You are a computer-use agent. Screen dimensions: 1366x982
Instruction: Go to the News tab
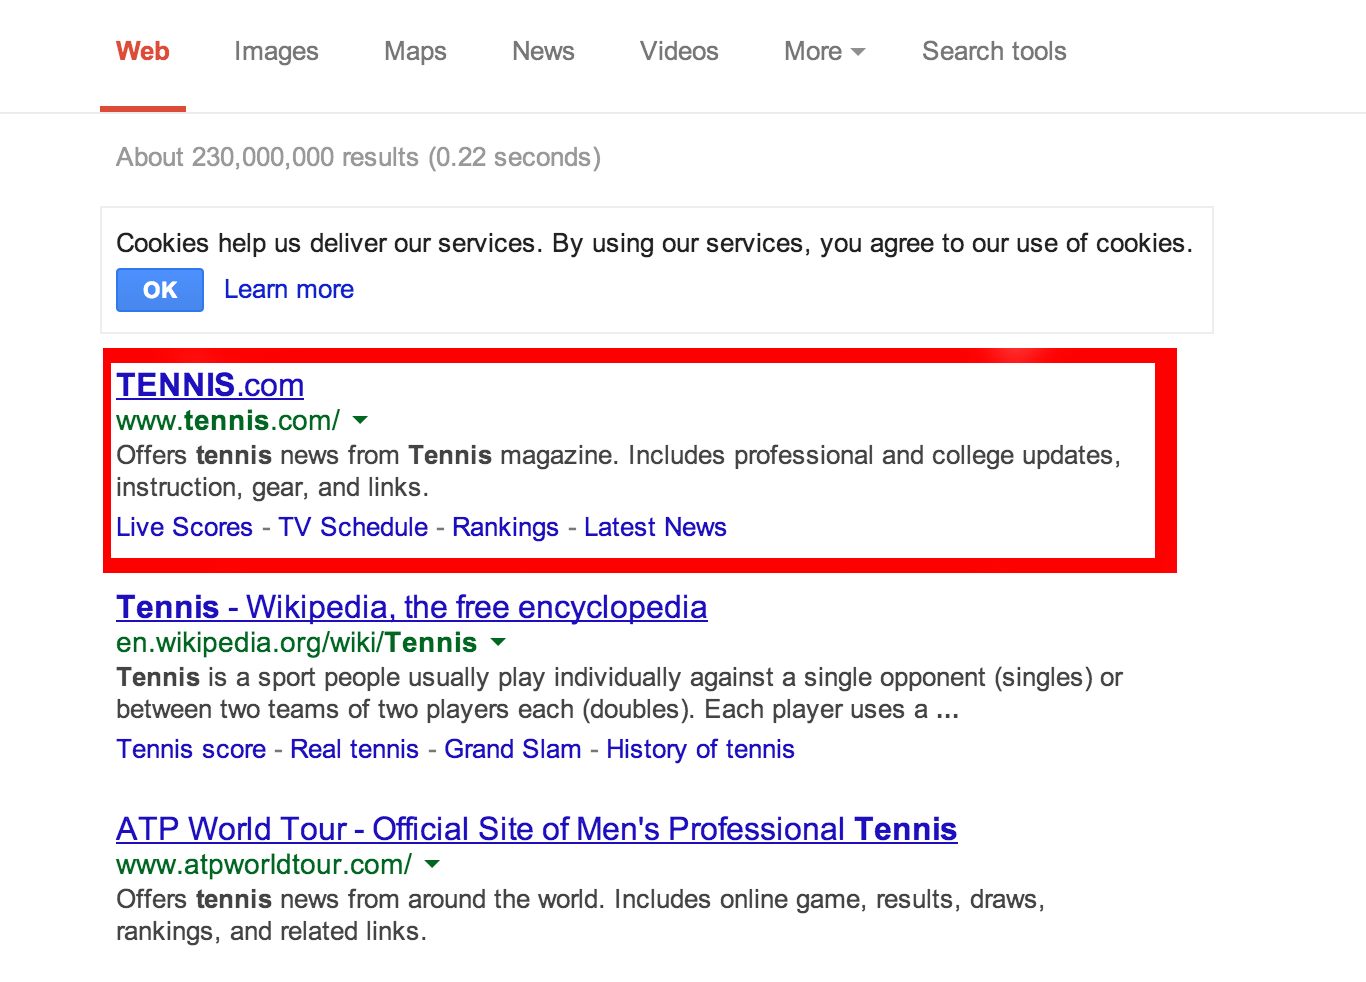click(543, 52)
